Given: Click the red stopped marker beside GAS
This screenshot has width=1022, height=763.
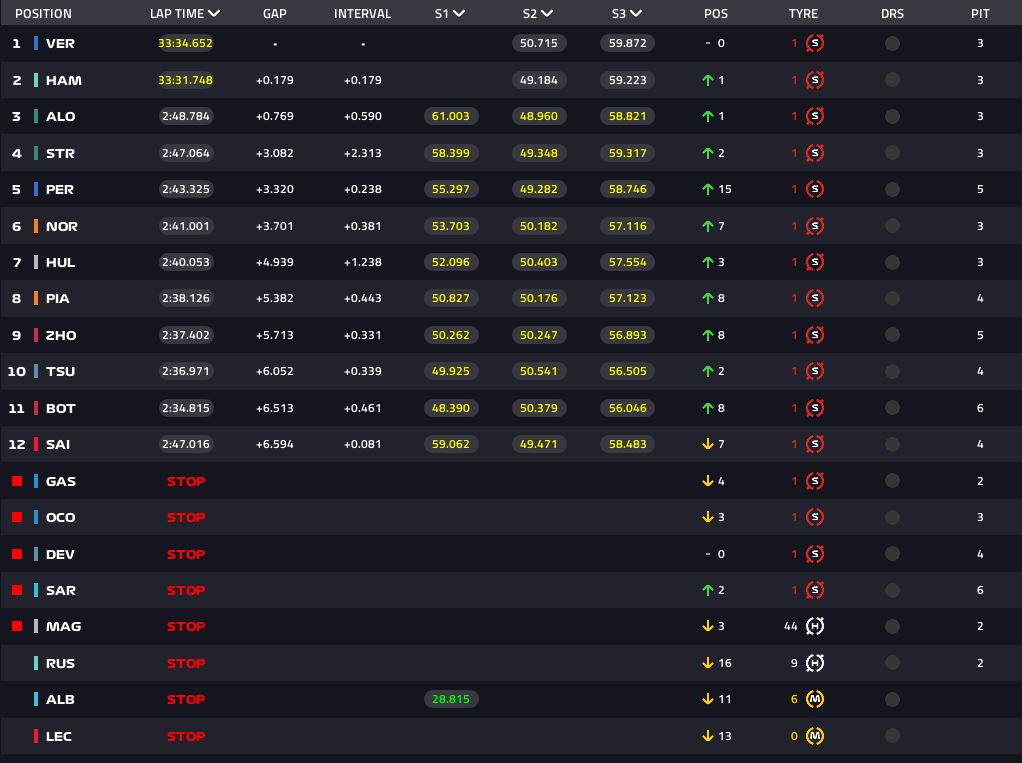Looking at the screenshot, I should tap(17, 481).
